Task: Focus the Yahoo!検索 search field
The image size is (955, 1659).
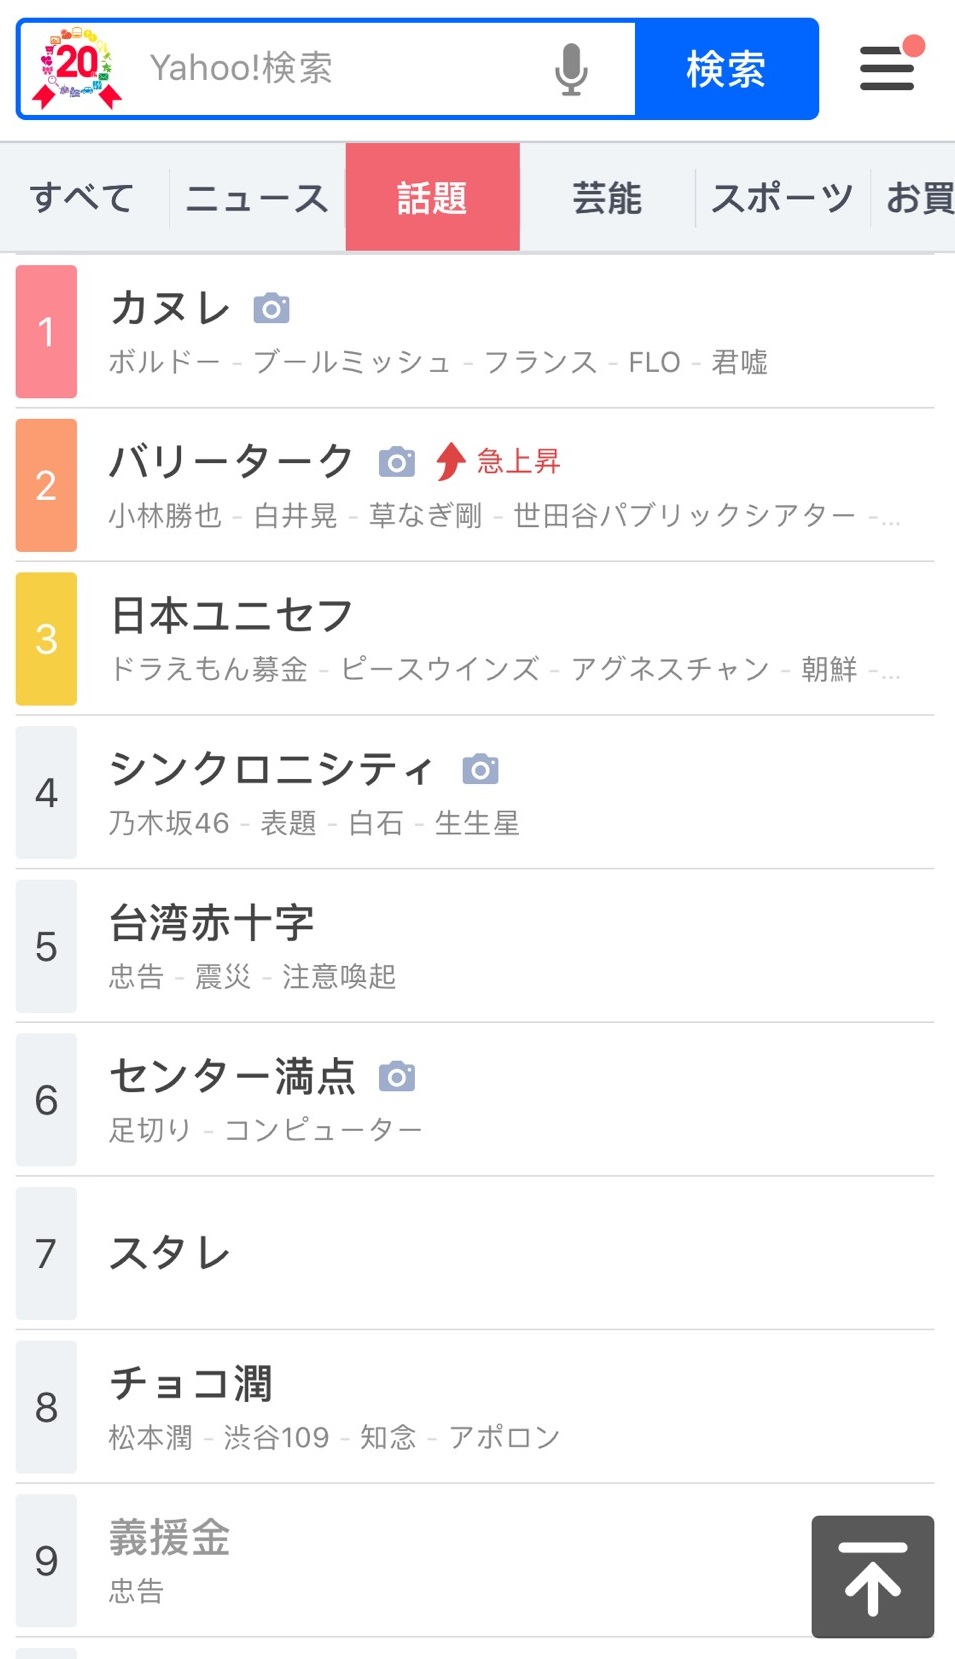Action: tap(340, 69)
